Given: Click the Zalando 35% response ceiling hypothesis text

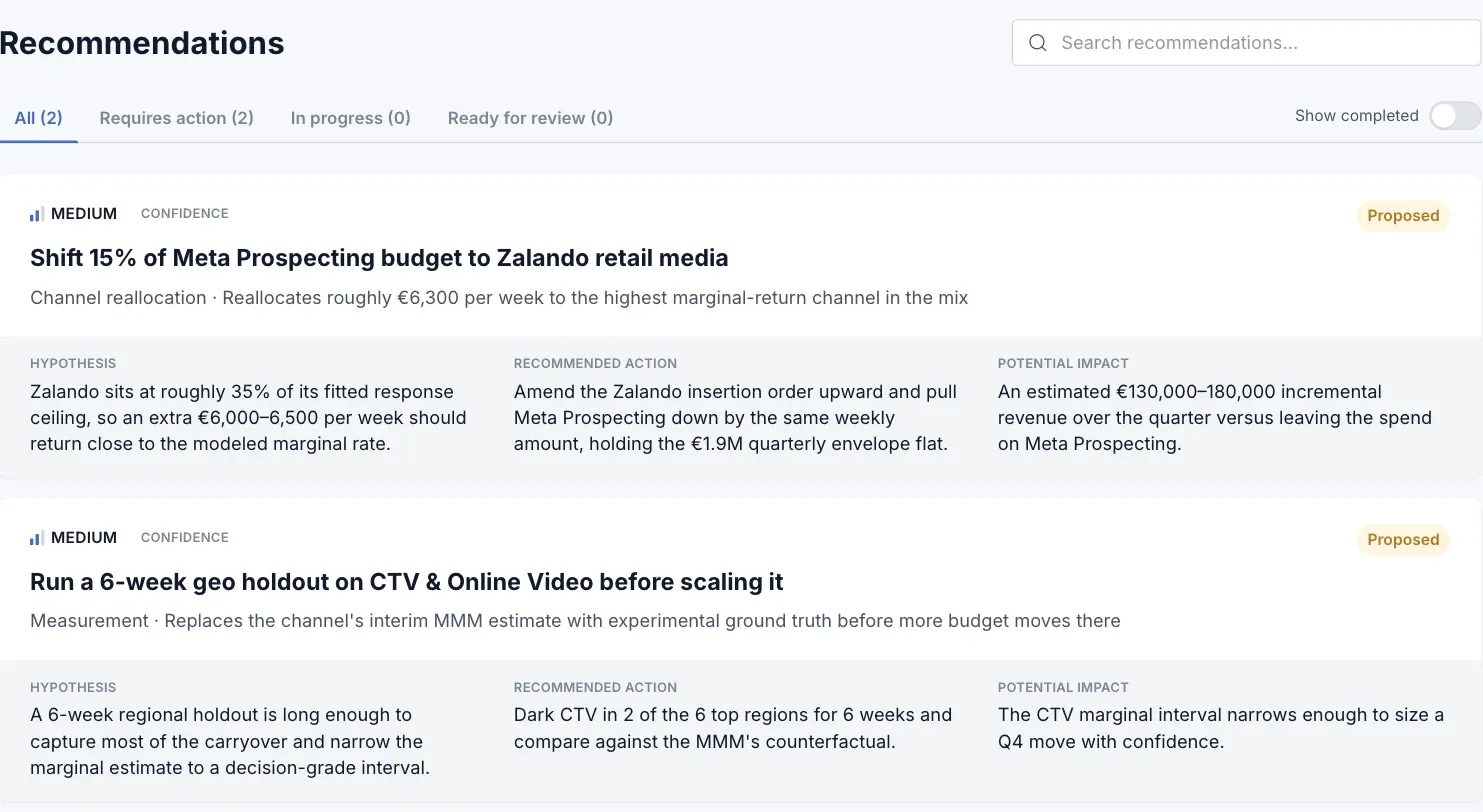Looking at the screenshot, I should [248, 418].
